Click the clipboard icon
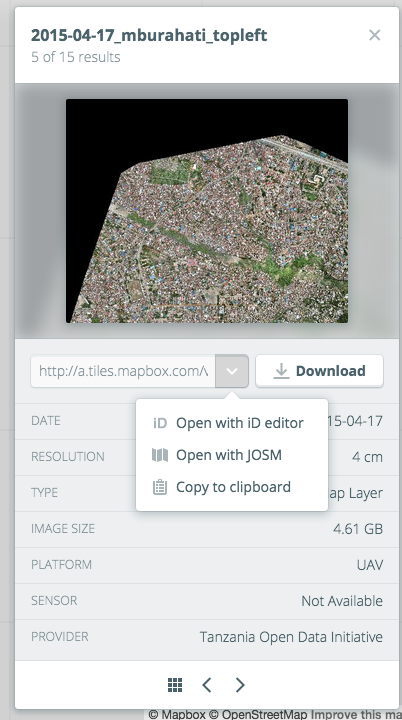Viewport: 402px width, 720px height. pyautogui.click(x=159, y=487)
